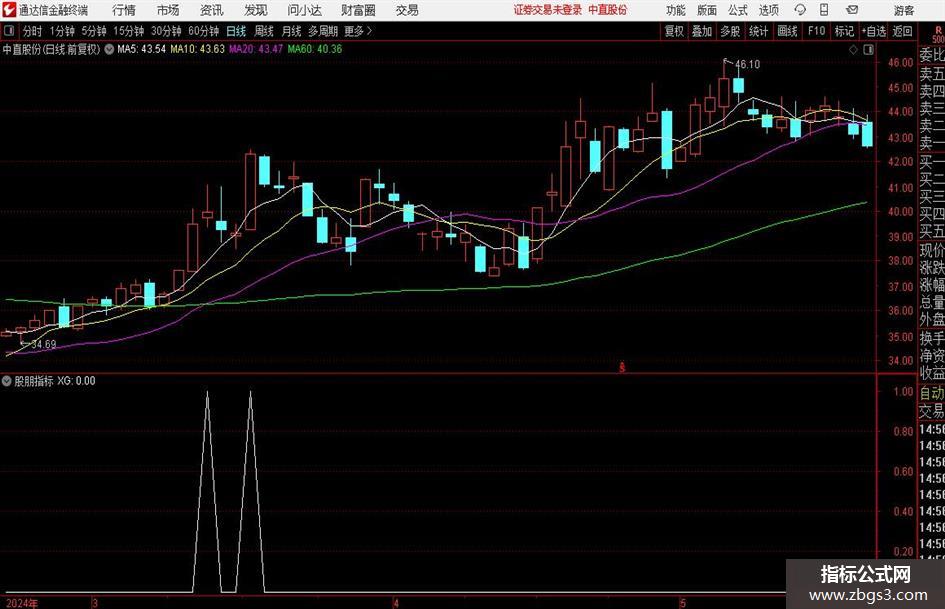Image resolution: width=945 pixels, height=609 pixels.
Task: Click the mobile phone icon
Action: 824,10
